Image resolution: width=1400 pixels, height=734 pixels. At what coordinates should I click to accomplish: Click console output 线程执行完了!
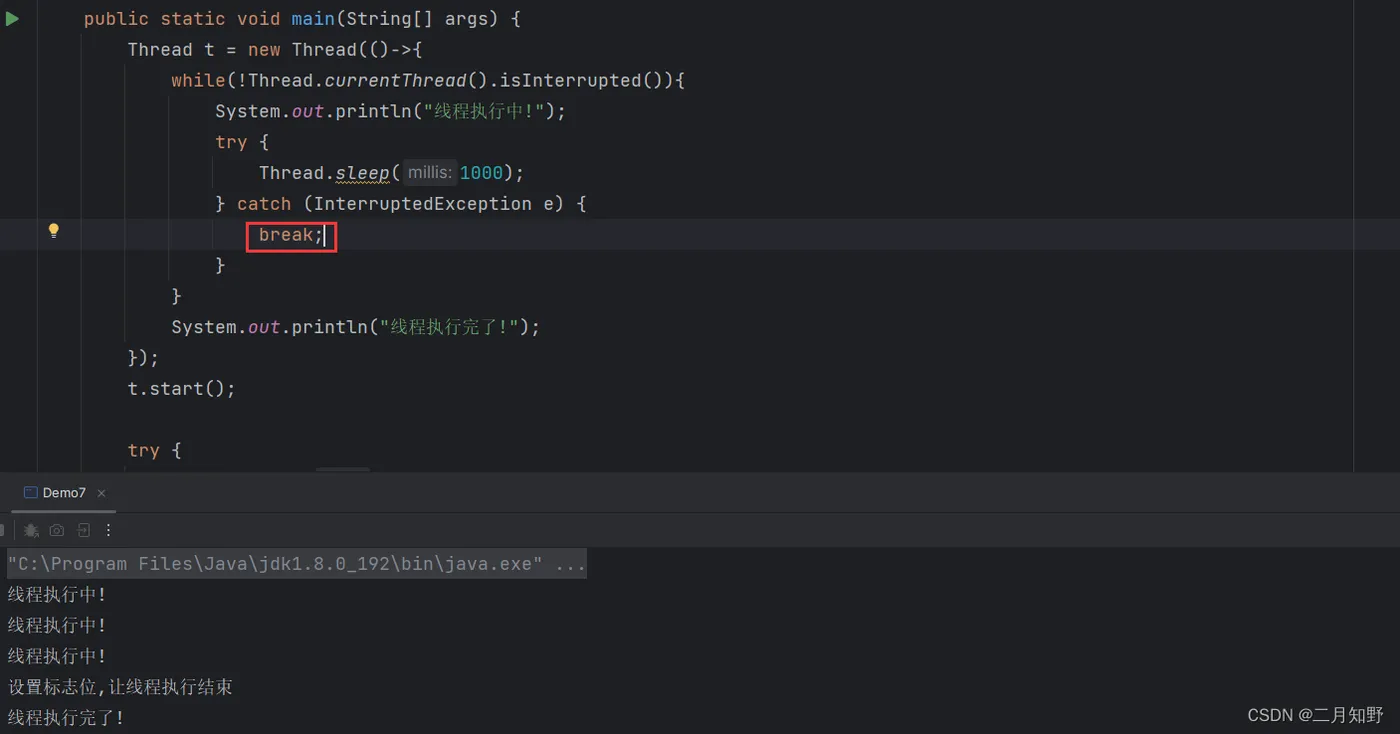pyautogui.click(x=66, y=717)
